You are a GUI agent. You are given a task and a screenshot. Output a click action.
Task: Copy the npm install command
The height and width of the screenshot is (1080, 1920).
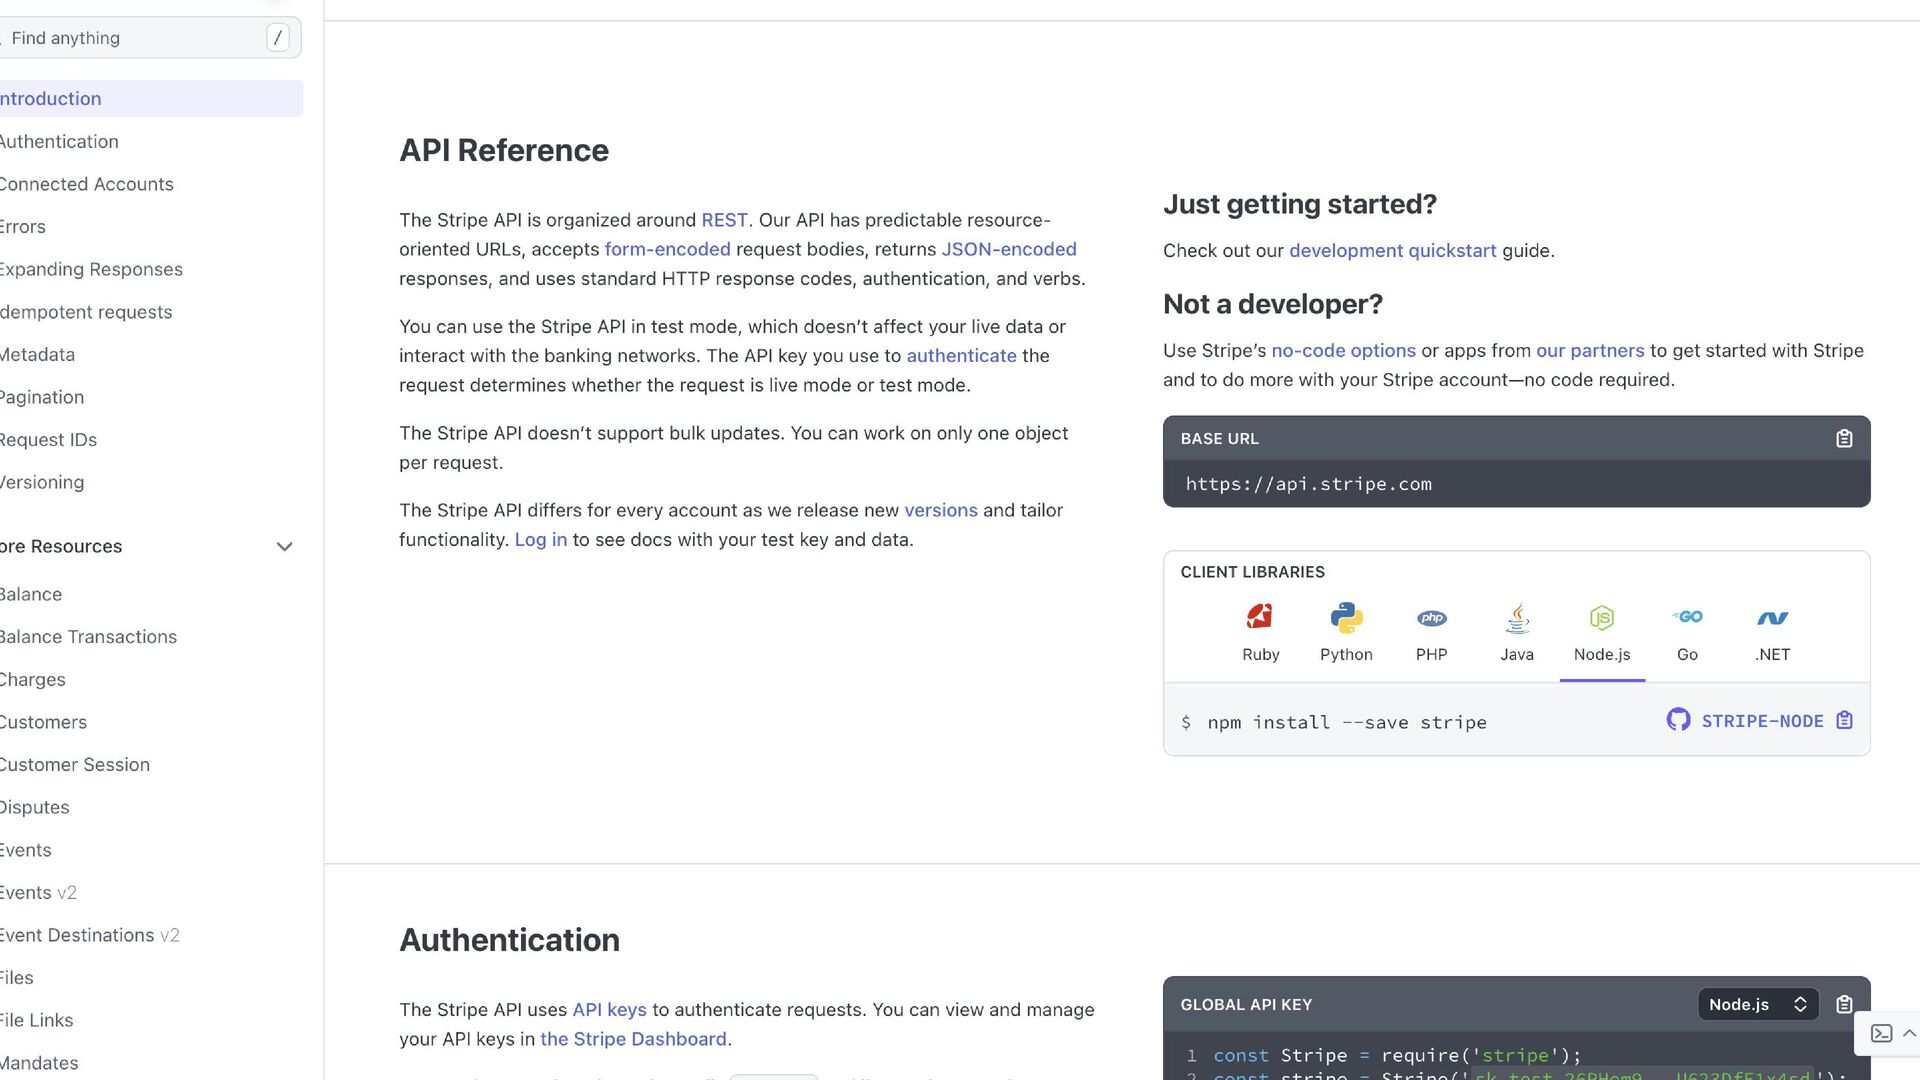tap(1845, 721)
